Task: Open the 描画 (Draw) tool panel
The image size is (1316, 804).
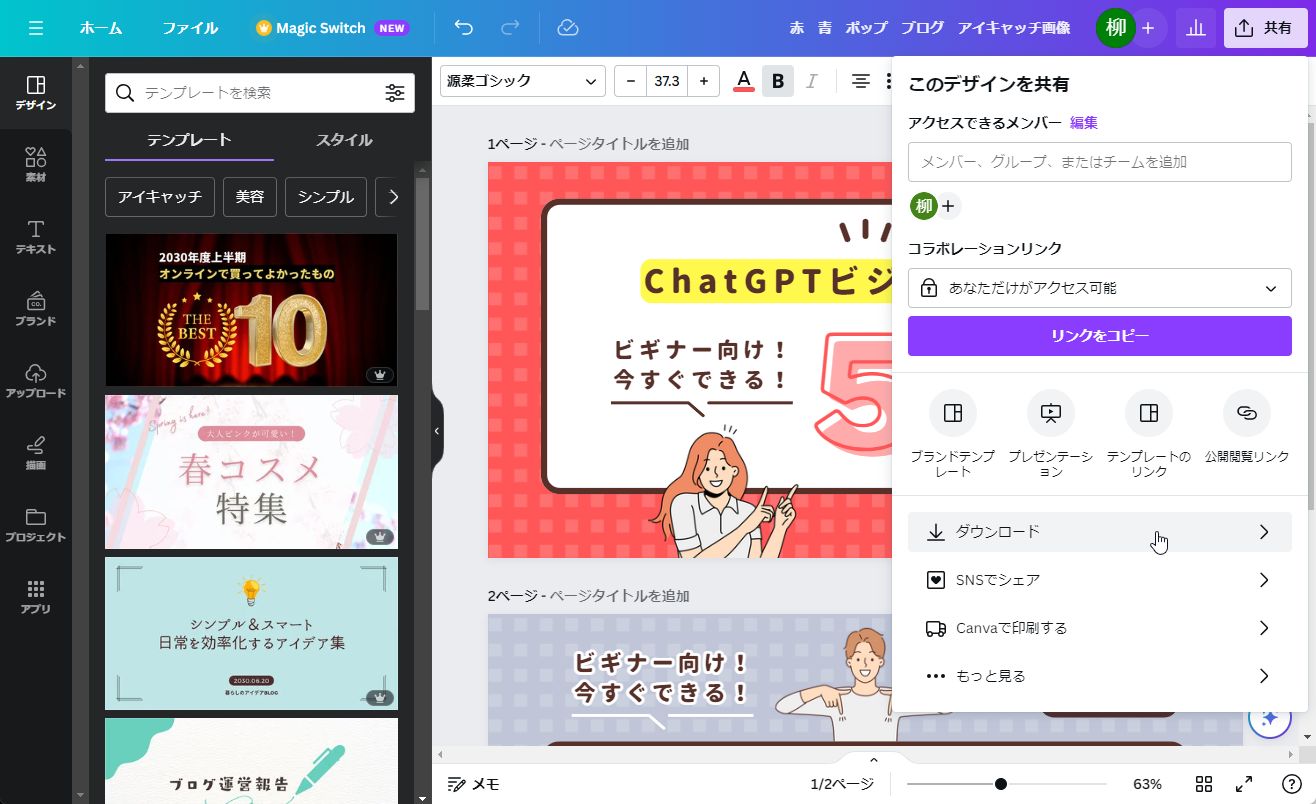Action: point(36,453)
